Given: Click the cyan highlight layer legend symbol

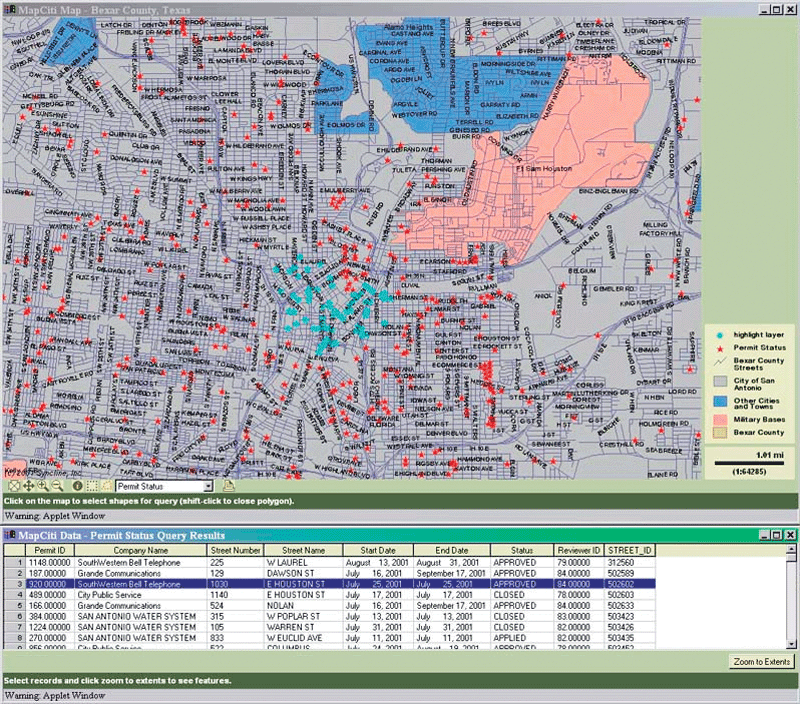Looking at the screenshot, I should click(720, 335).
